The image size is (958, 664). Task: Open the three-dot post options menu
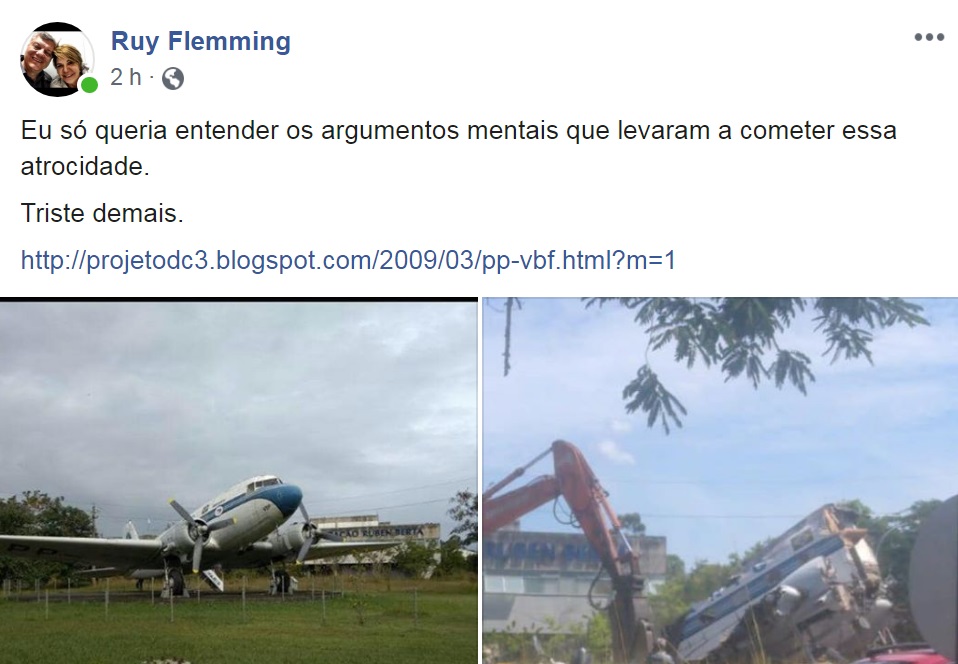(x=929, y=37)
